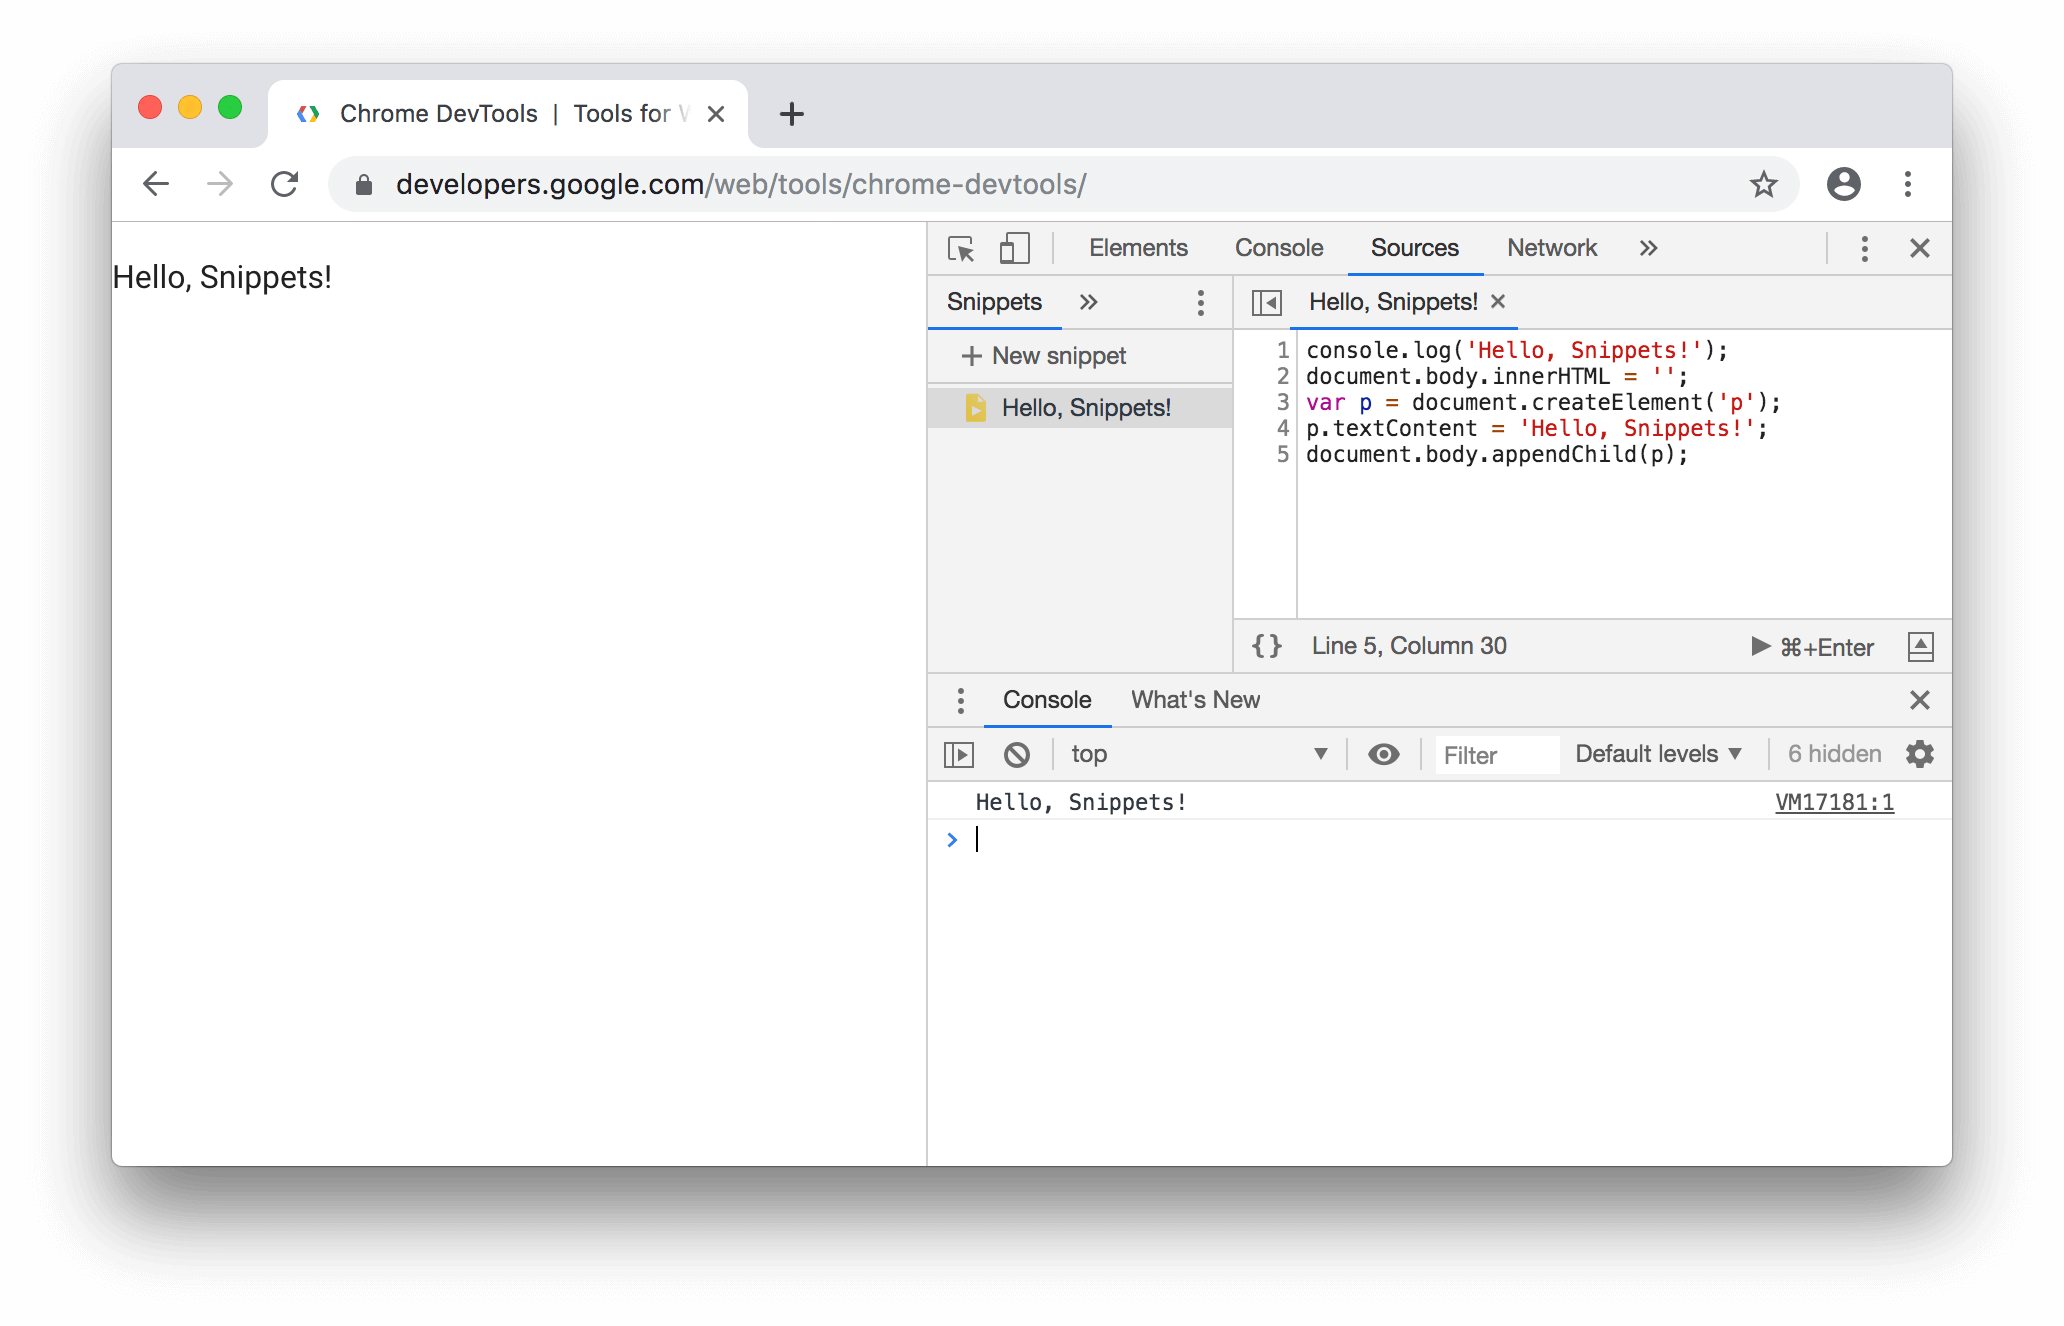Select the Hello, Snippets! snippet file

[x=1085, y=408]
